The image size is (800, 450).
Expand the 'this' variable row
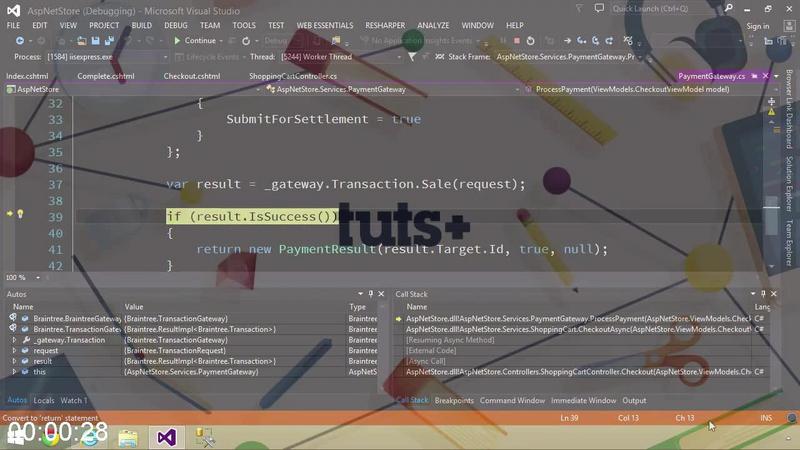pyautogui.click(x=14, y=372)
